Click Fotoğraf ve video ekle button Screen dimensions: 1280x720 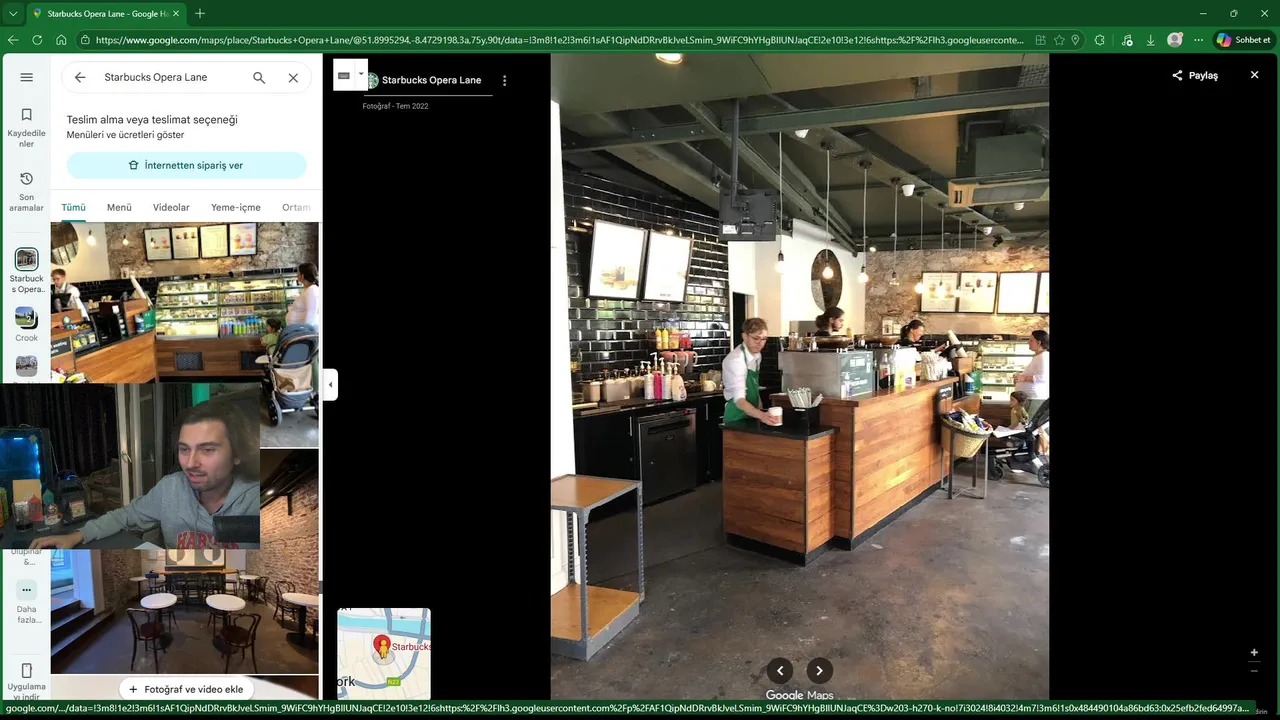[x=186, y=689]
